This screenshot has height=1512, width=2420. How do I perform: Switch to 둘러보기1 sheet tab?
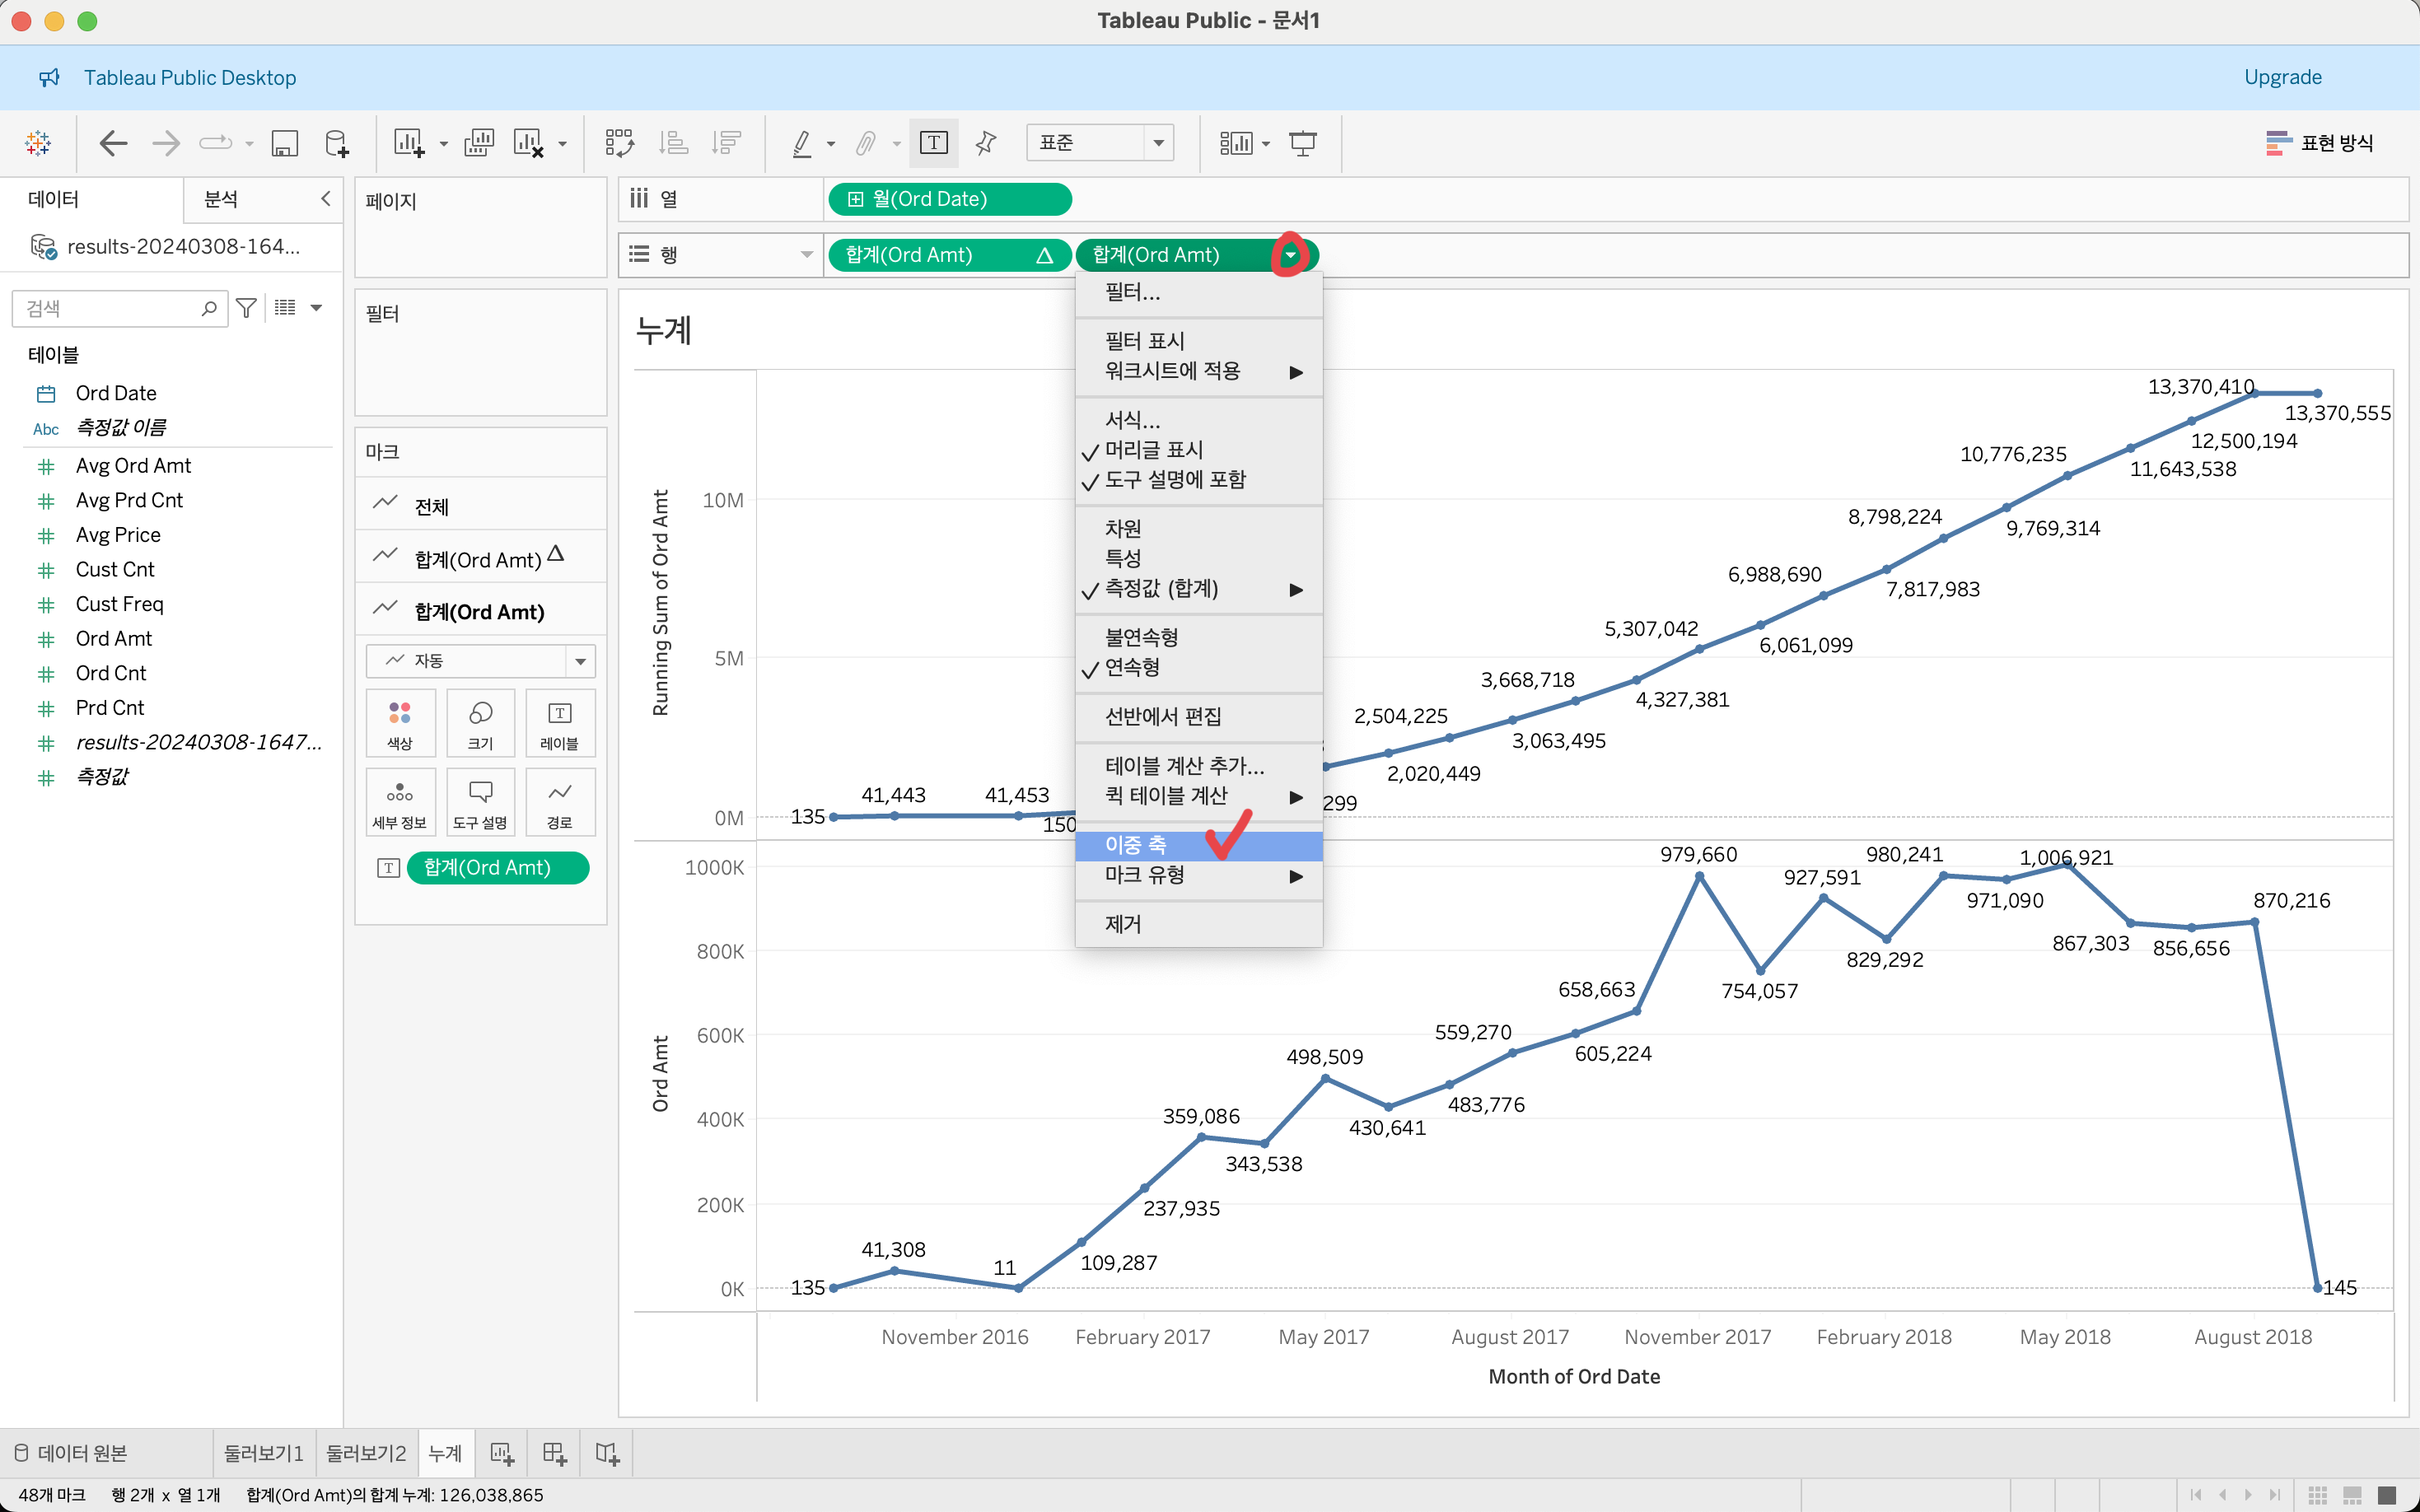[x=263, y=1453]
